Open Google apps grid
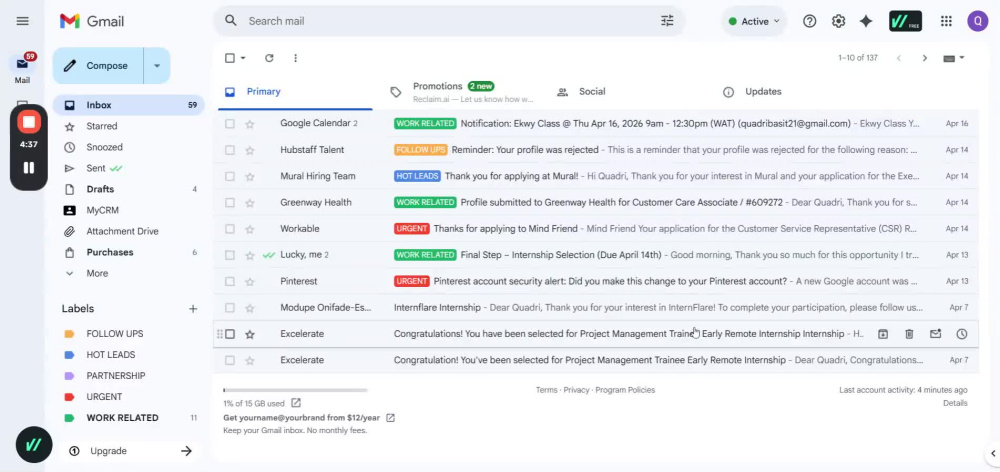 [946, 21]
